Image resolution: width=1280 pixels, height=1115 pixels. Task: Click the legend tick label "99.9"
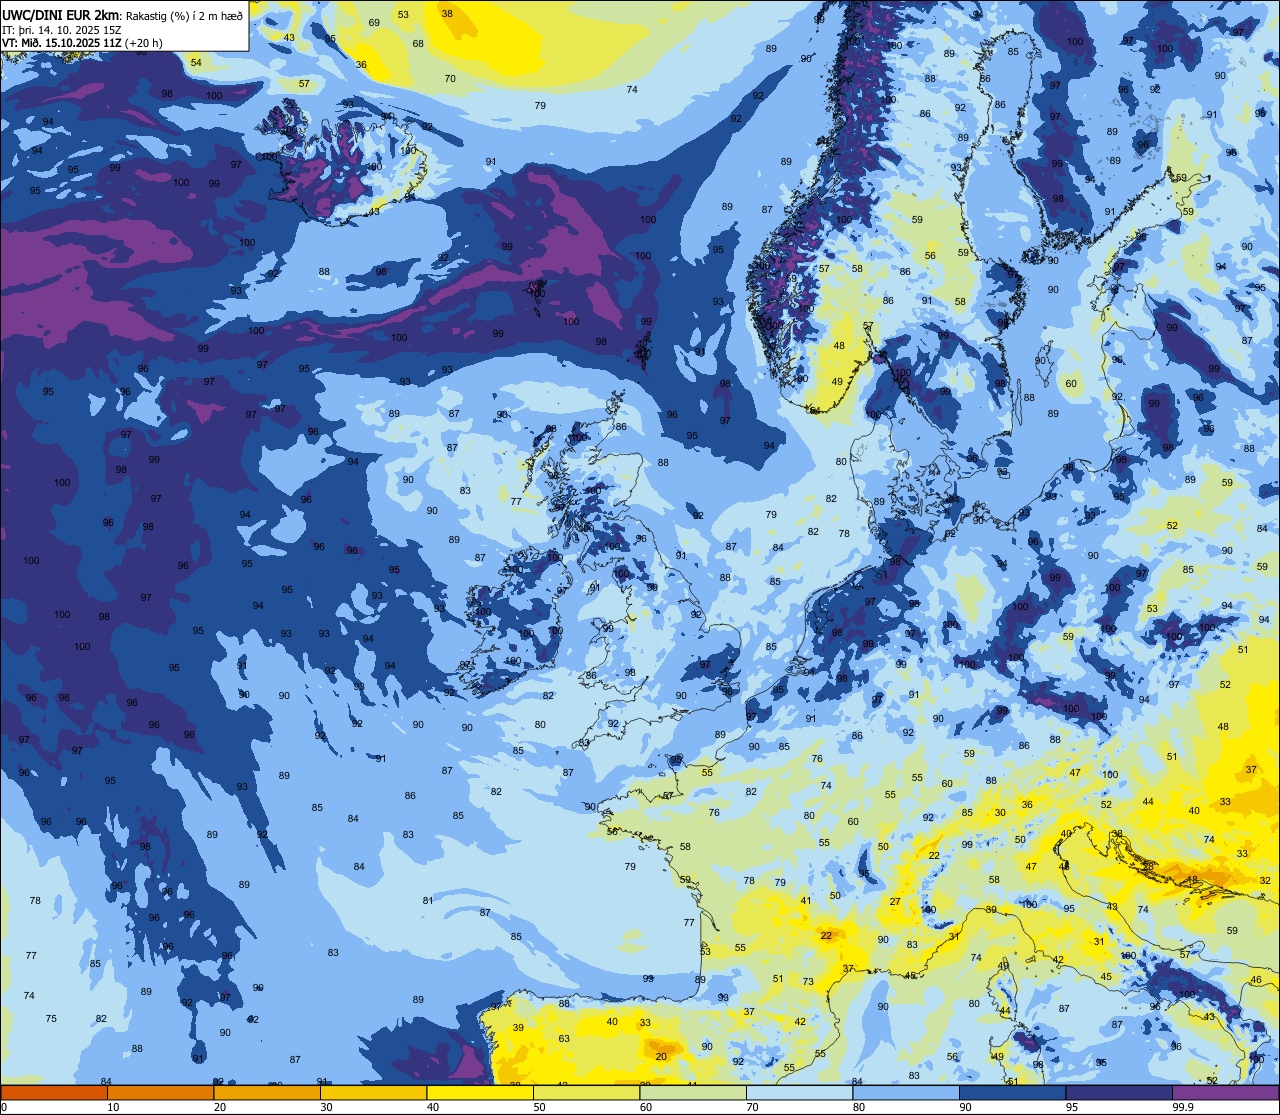click(x=1182, y=1107)
